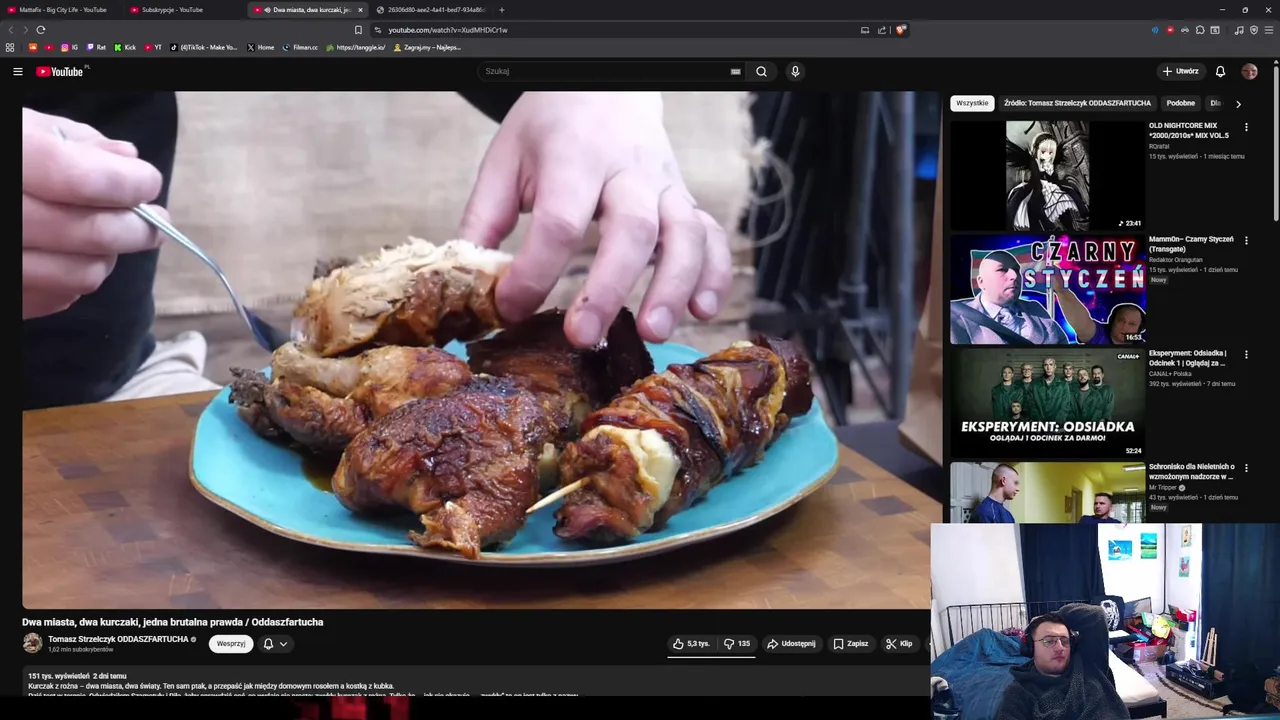Click the Zapisz save button
This screenshot has height=720, width=1280.
(851, 644)
